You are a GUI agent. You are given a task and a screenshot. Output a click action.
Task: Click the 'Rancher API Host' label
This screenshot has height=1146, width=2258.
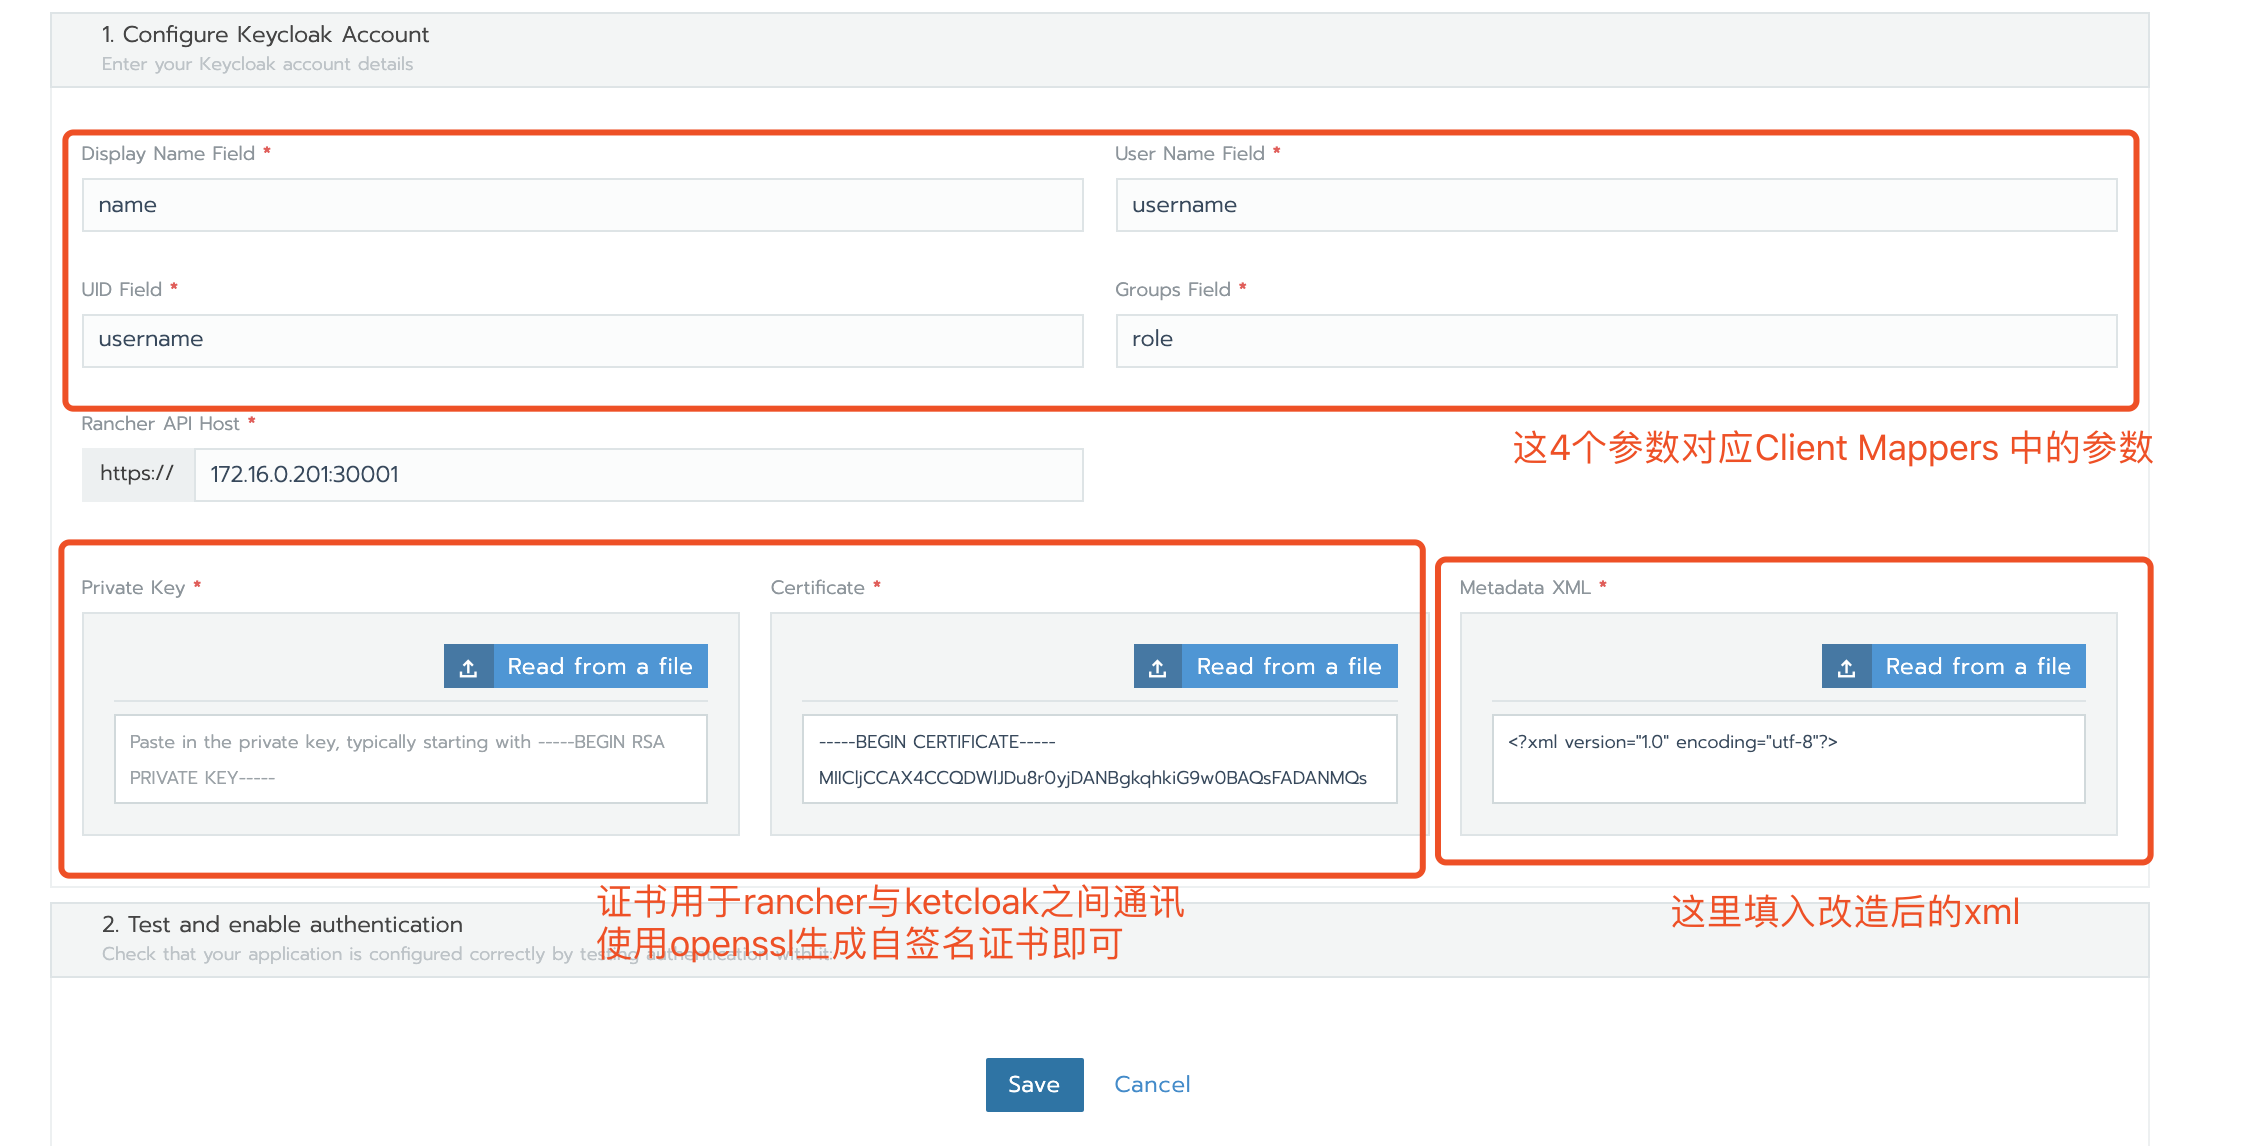(160, 424)
